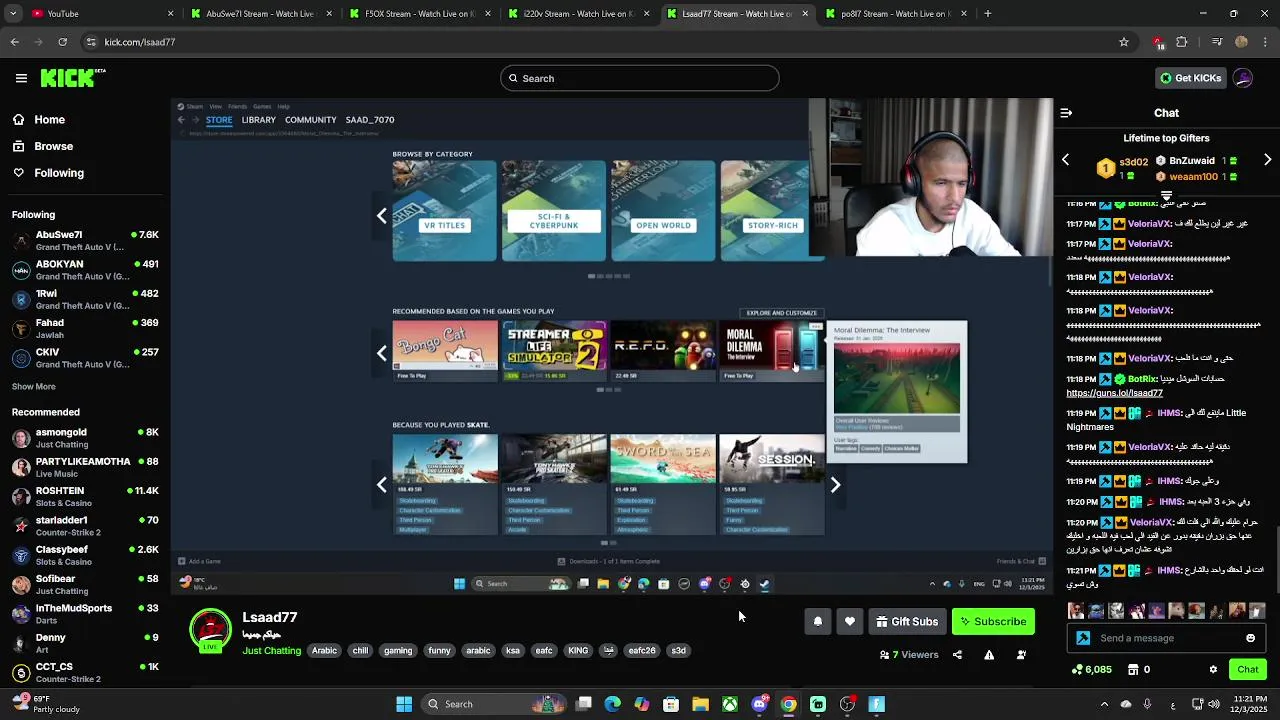
Task: Click Lsaad77 streamer avatar
Action: pyautogui.click(x=211, y=630)
